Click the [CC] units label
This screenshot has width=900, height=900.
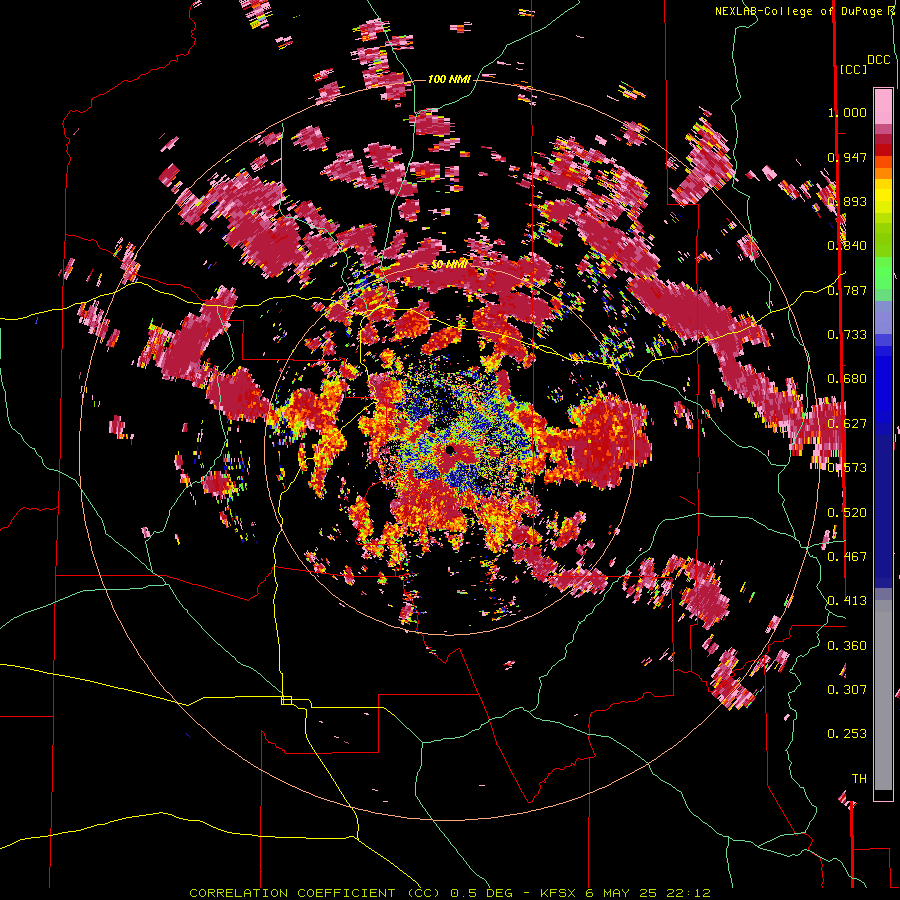[x=853, y=69]
